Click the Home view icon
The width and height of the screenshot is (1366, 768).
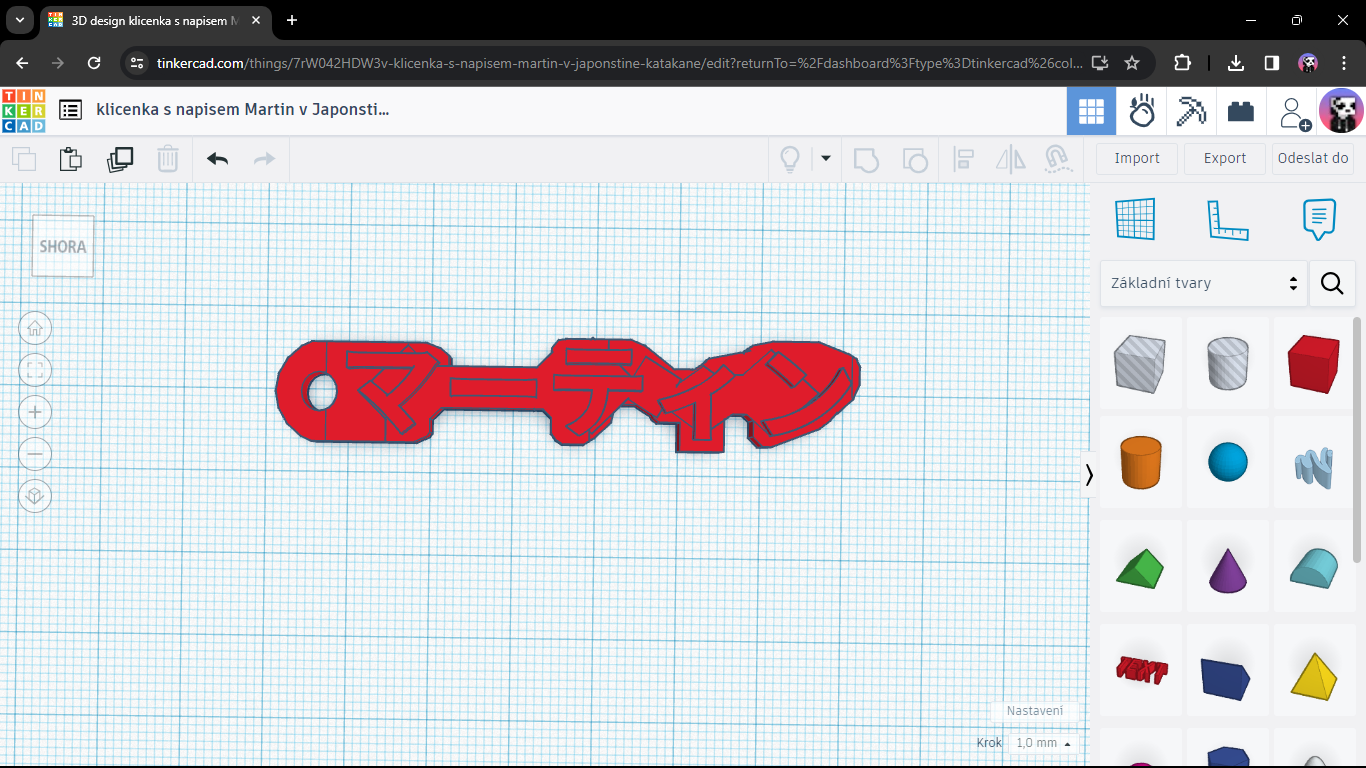(35, 328)
